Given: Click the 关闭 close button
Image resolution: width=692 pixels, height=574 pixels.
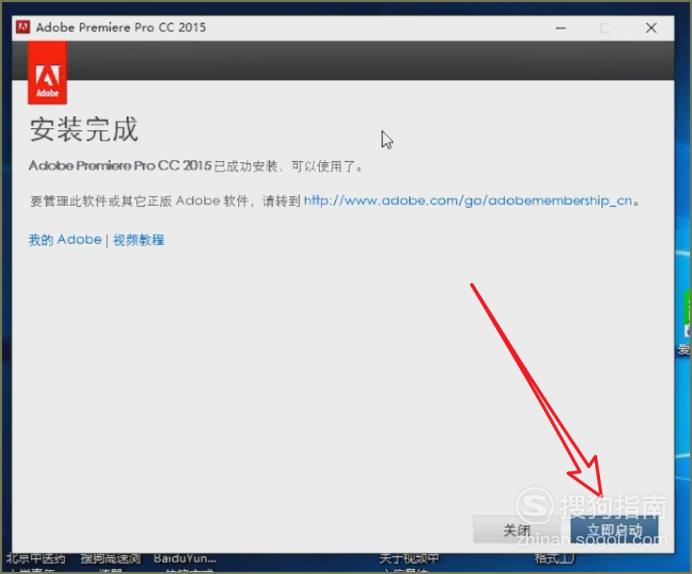Looking at the screenshot, I should point(517,529).
